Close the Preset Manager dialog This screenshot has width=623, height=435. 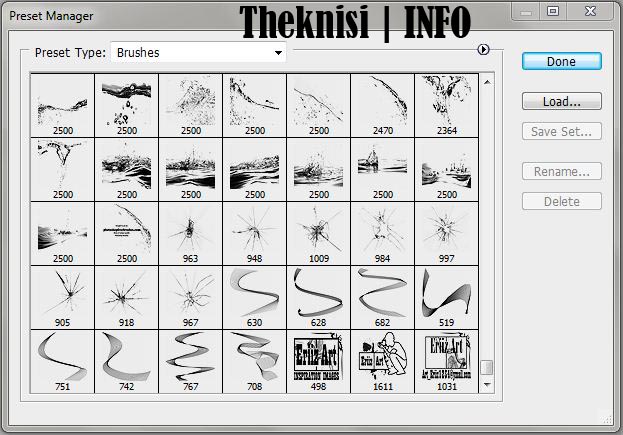[x=591, y=10]
